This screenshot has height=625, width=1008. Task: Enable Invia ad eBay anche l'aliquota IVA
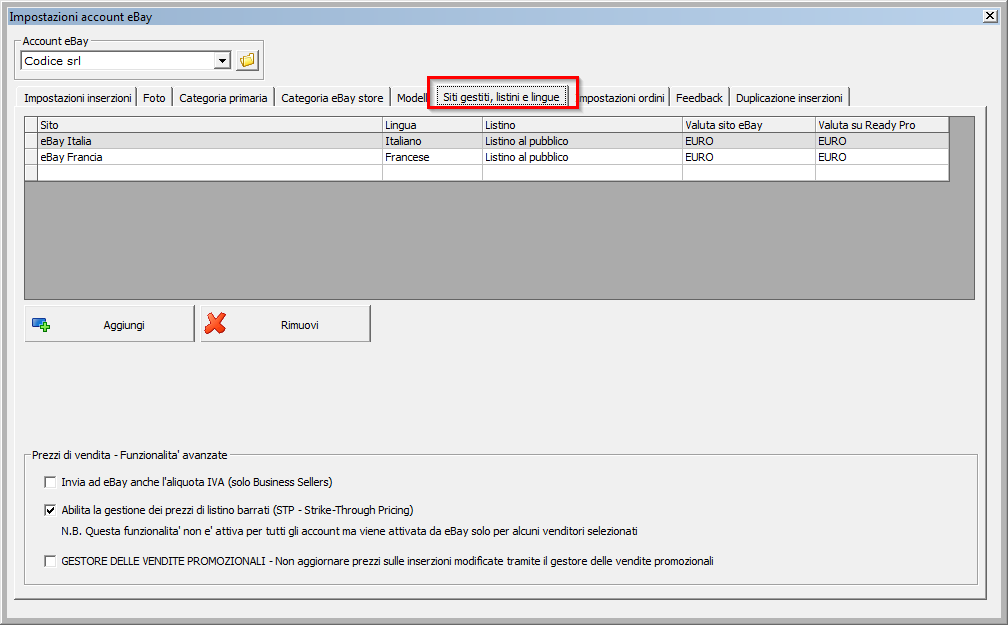pyautogui.click(x=50, y=482)
